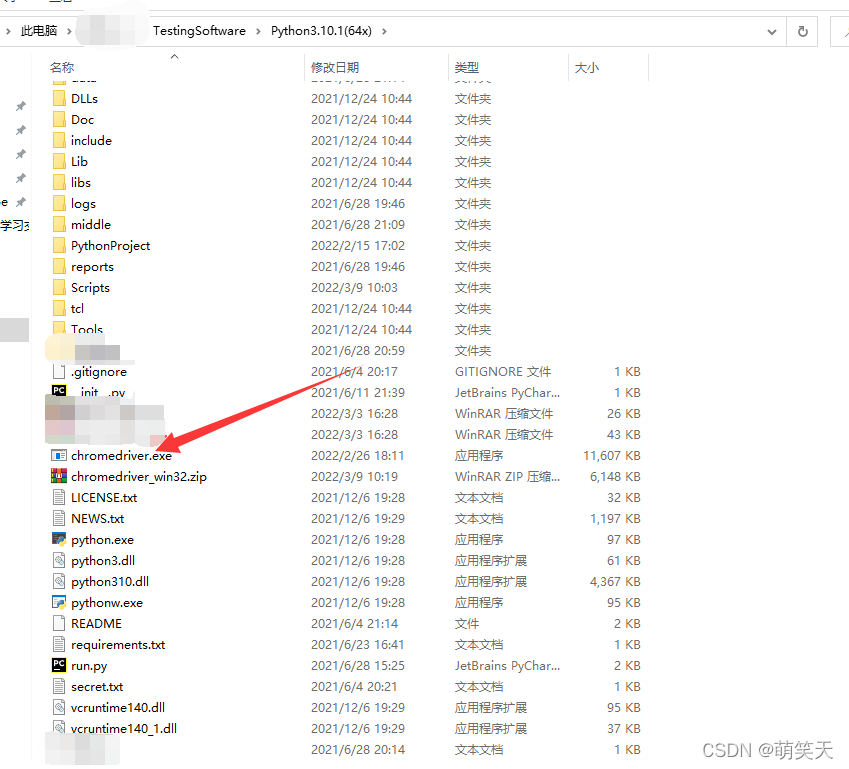Viewport: 849px width, 769px height.
Task: Go to TestingSoftware in the address bar
Action: (199, 31)
